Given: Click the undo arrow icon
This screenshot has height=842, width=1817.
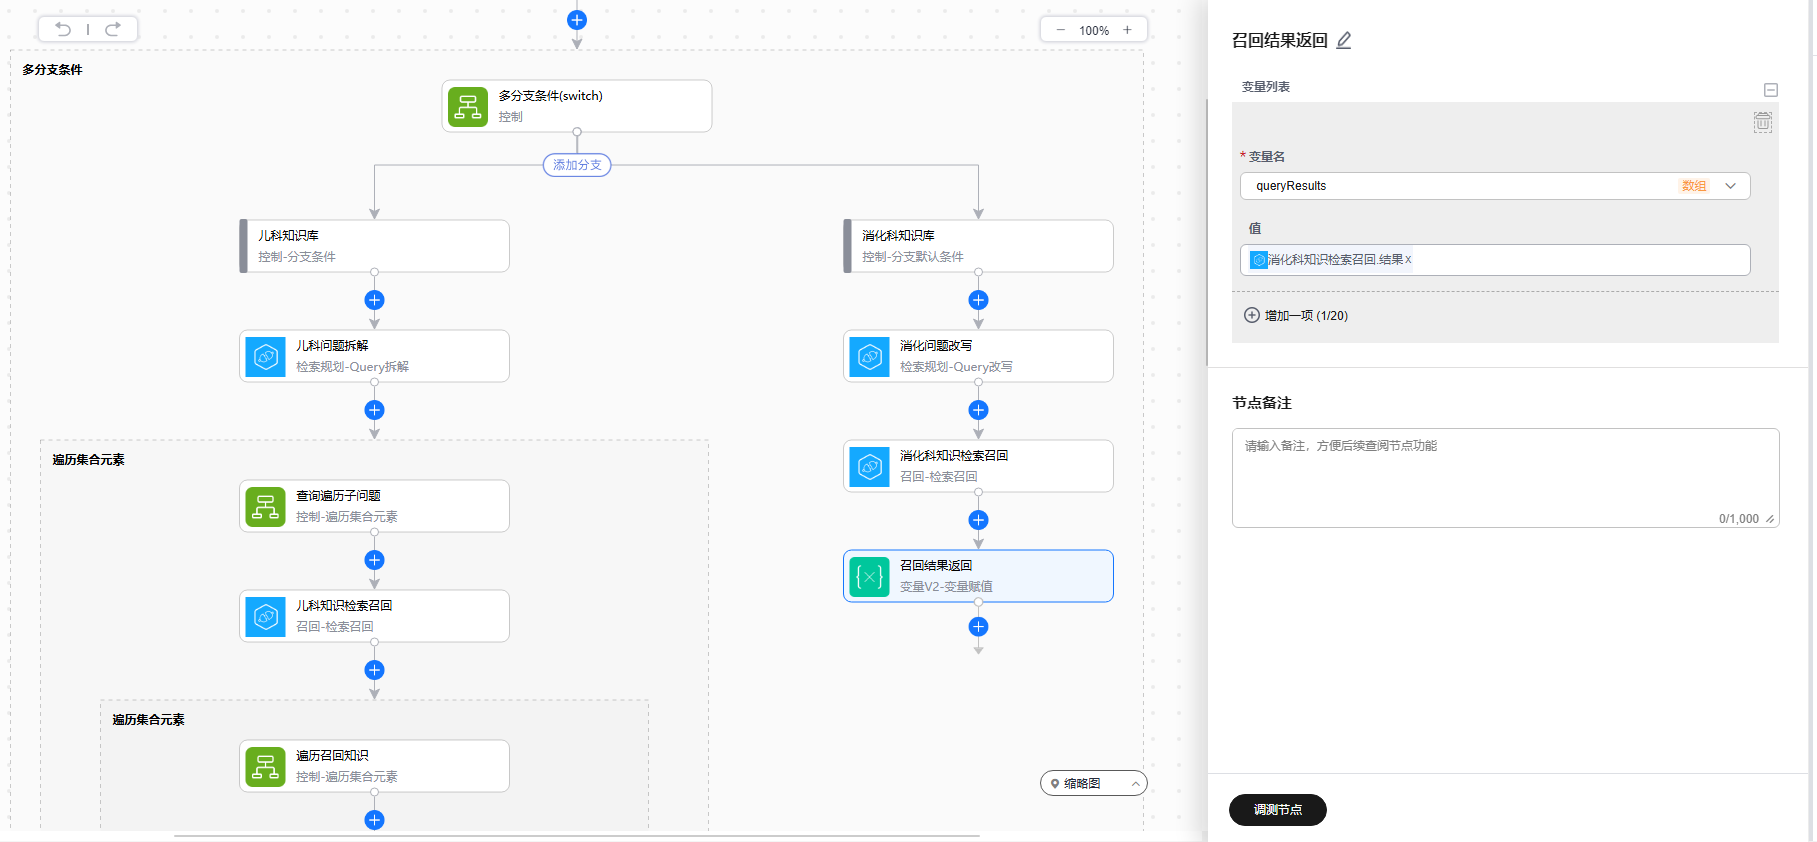Looking at the screenshot, I should 63,29.
